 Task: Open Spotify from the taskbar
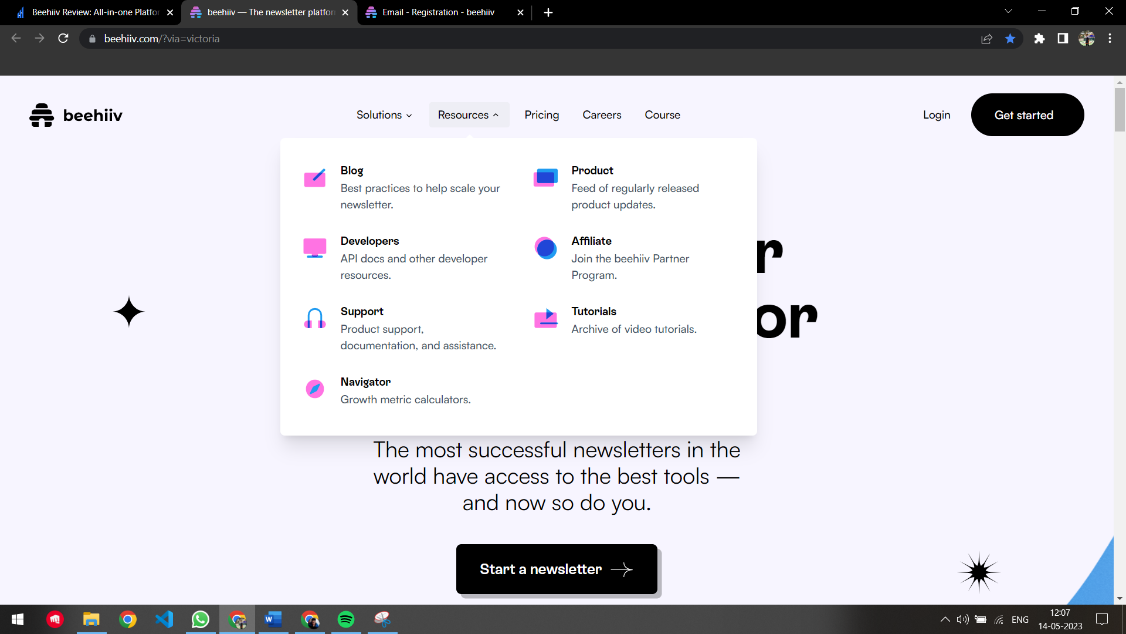pos(346,619)
